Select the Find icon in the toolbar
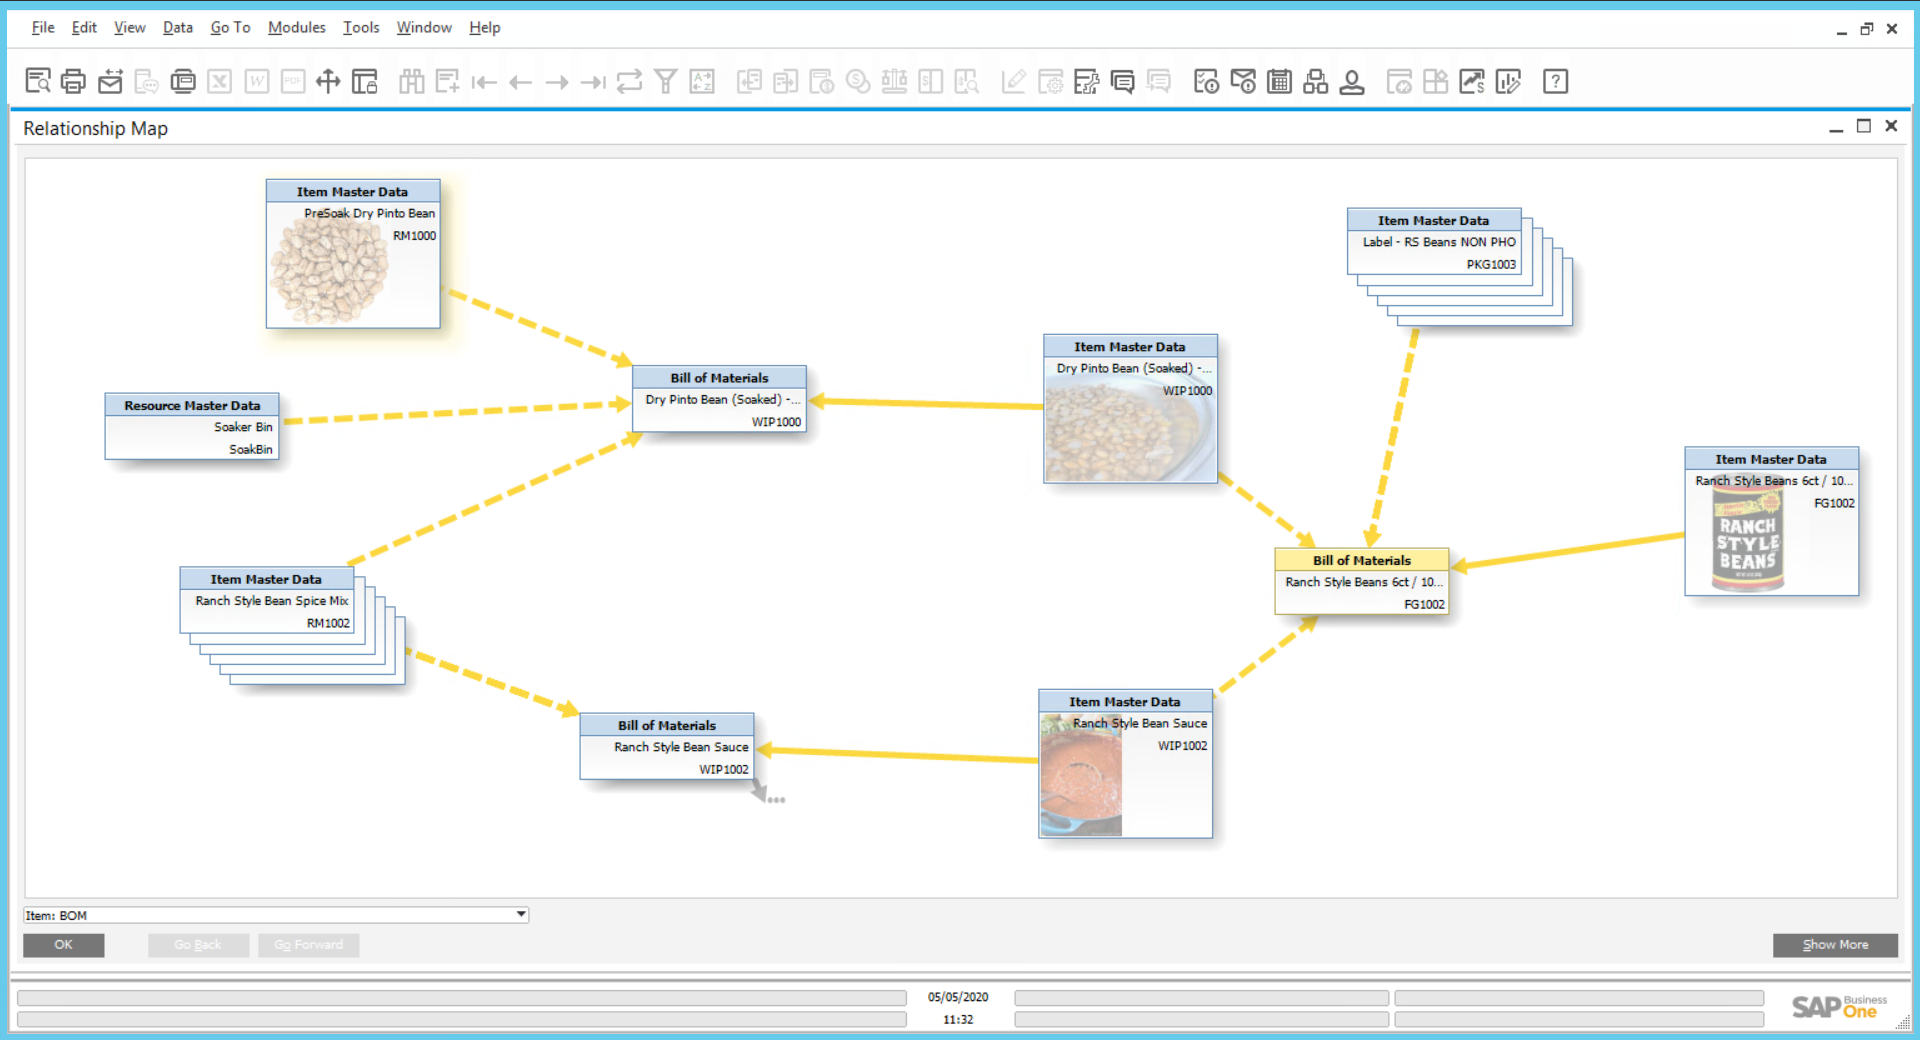1920x1040 pixels. point(38,81)
